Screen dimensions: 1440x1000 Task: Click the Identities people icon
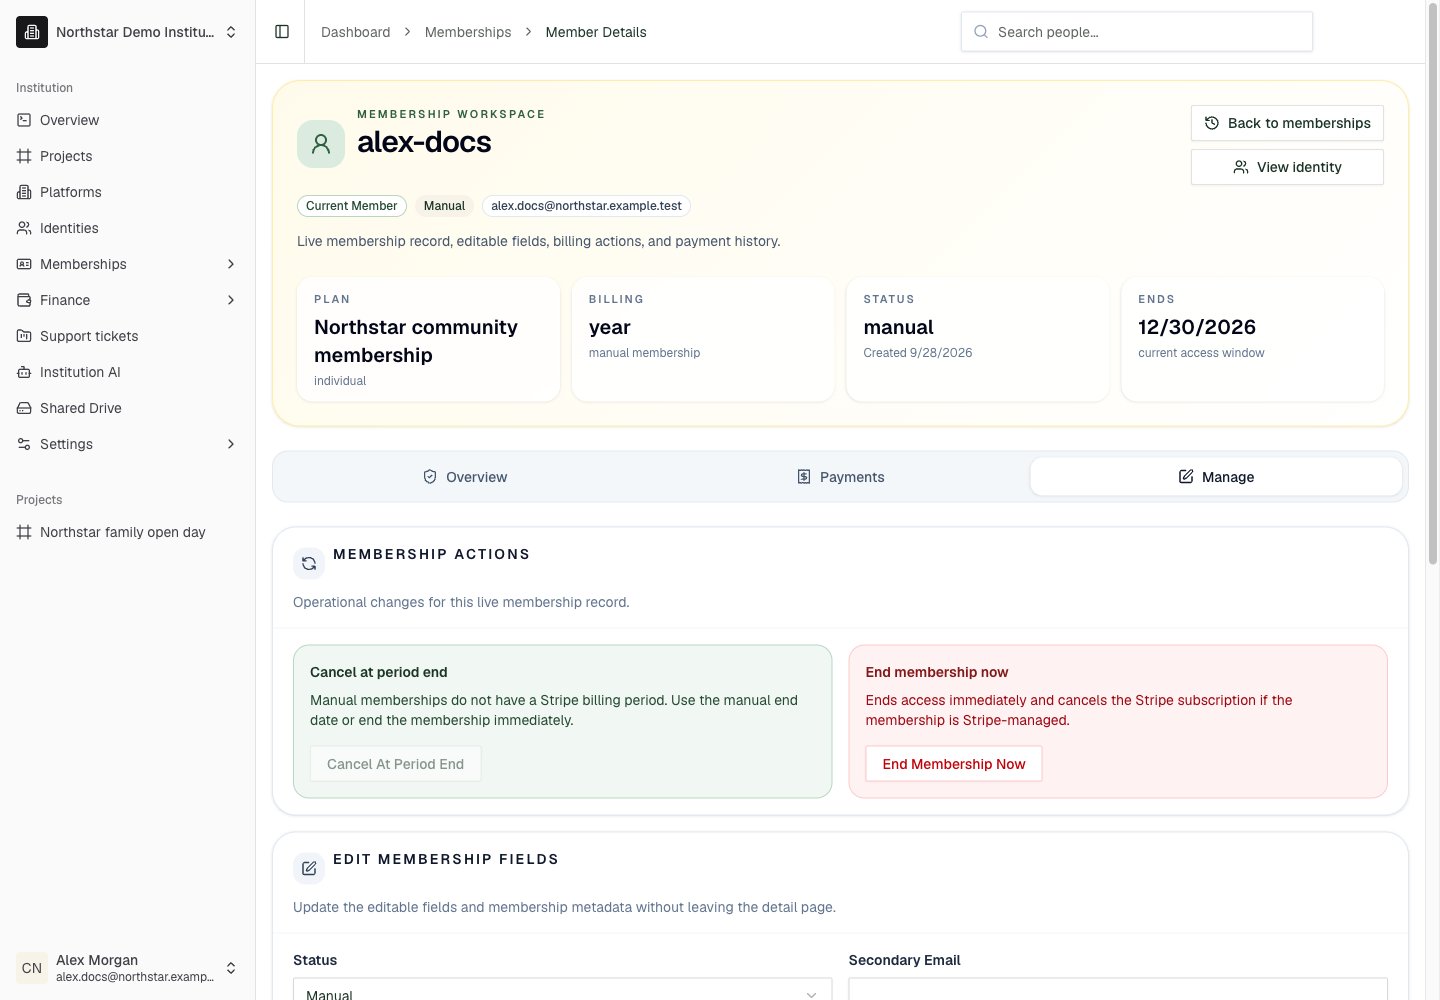[x=24, y=228]
